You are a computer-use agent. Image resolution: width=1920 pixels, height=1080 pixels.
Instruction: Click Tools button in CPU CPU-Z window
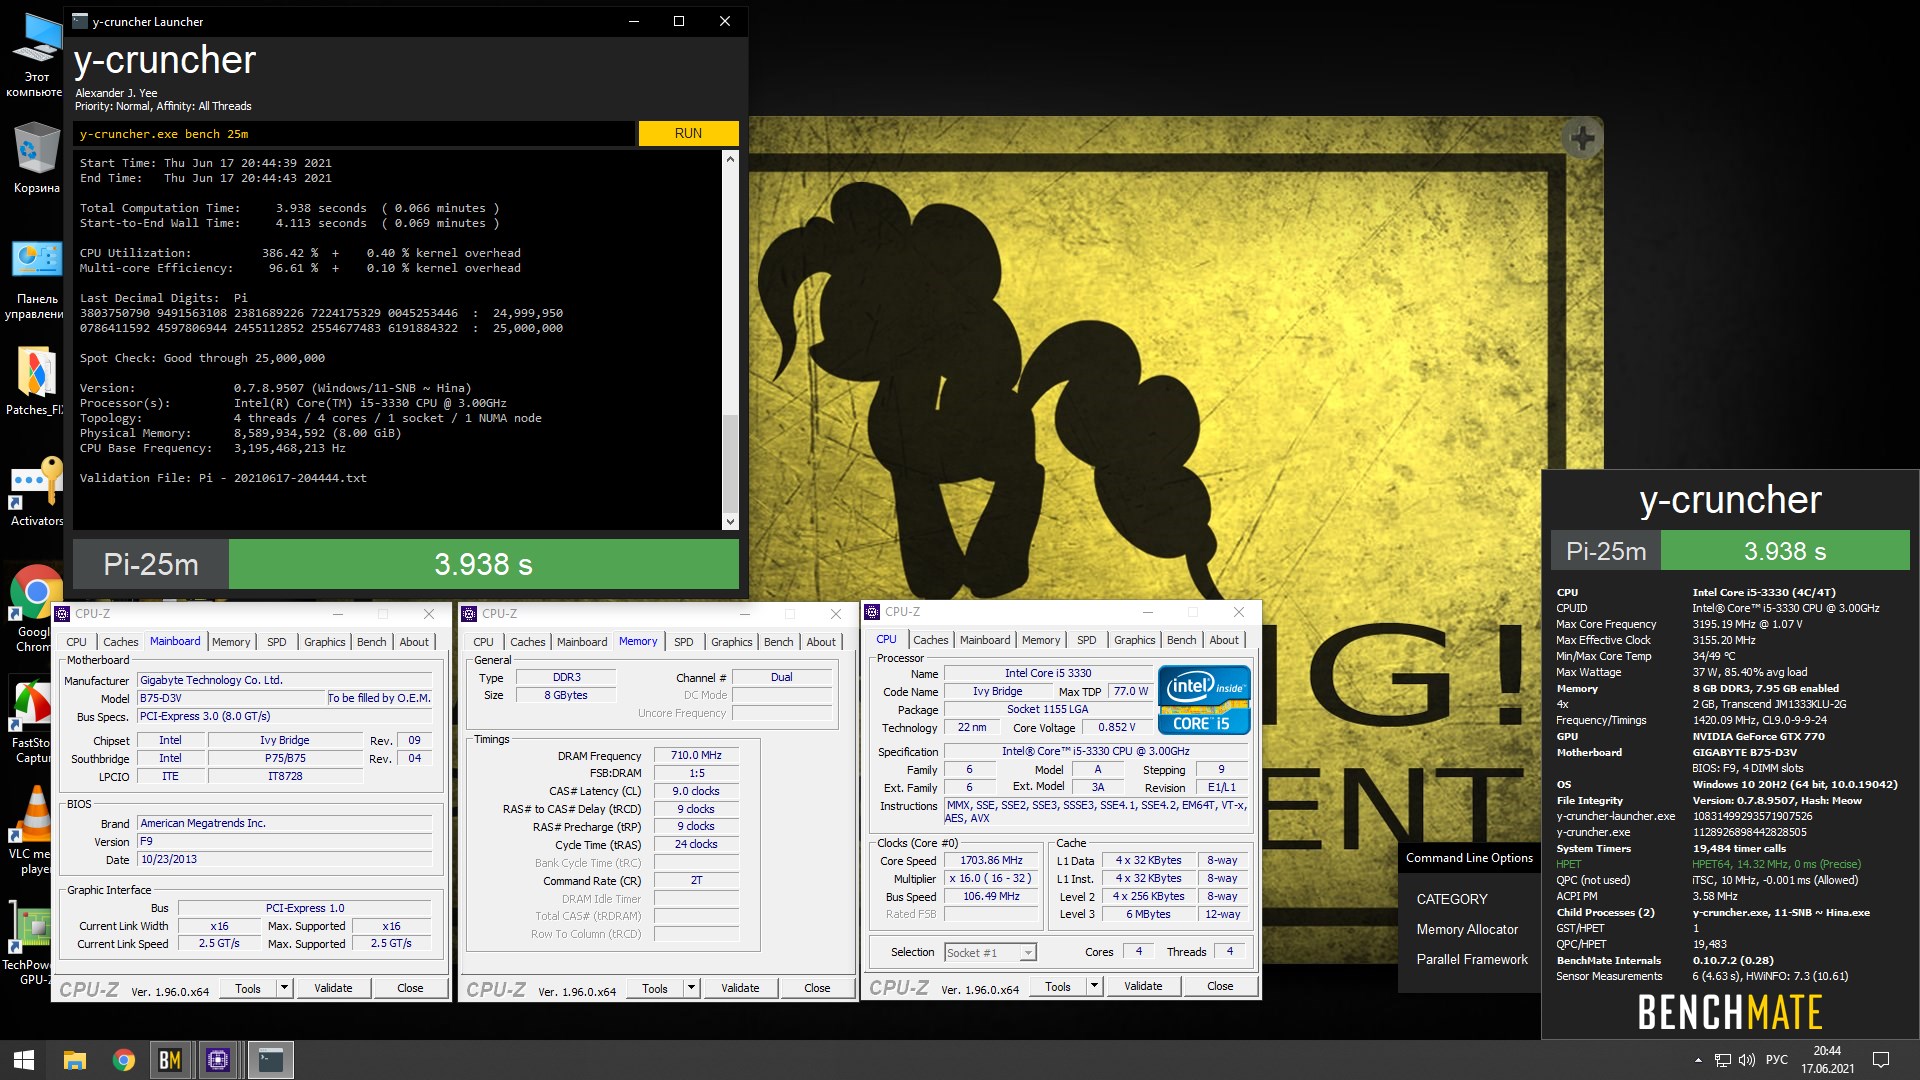point(1058,986)
